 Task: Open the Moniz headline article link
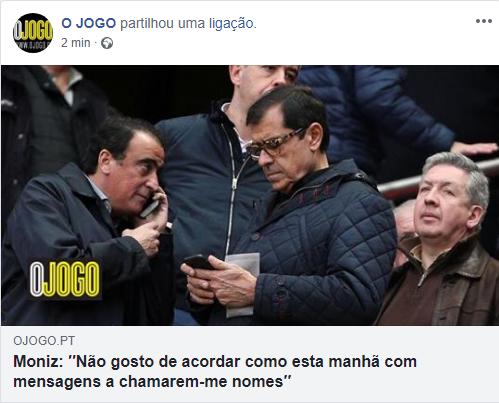pyautogui.click(x=215, y=371)
